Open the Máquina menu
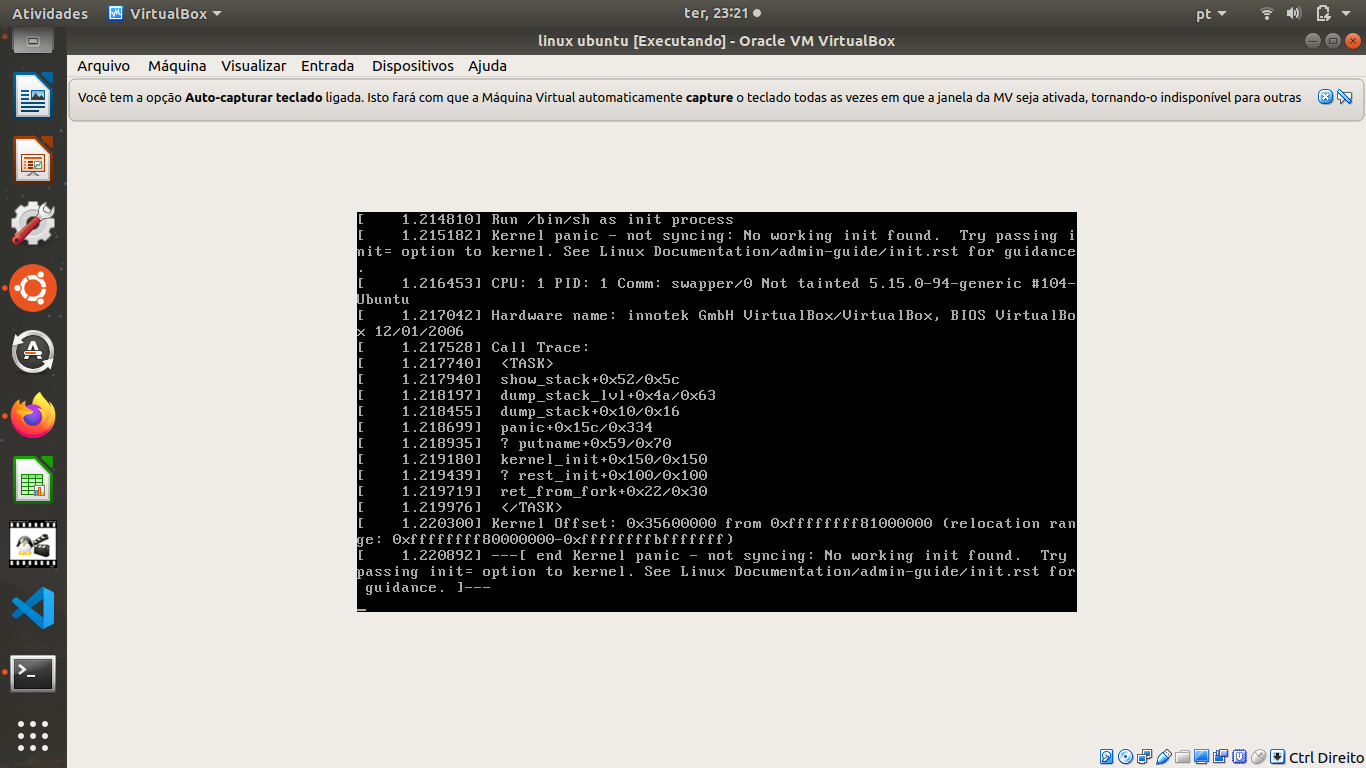Screen dimensions: 1366x768 [x=177, y=66]
